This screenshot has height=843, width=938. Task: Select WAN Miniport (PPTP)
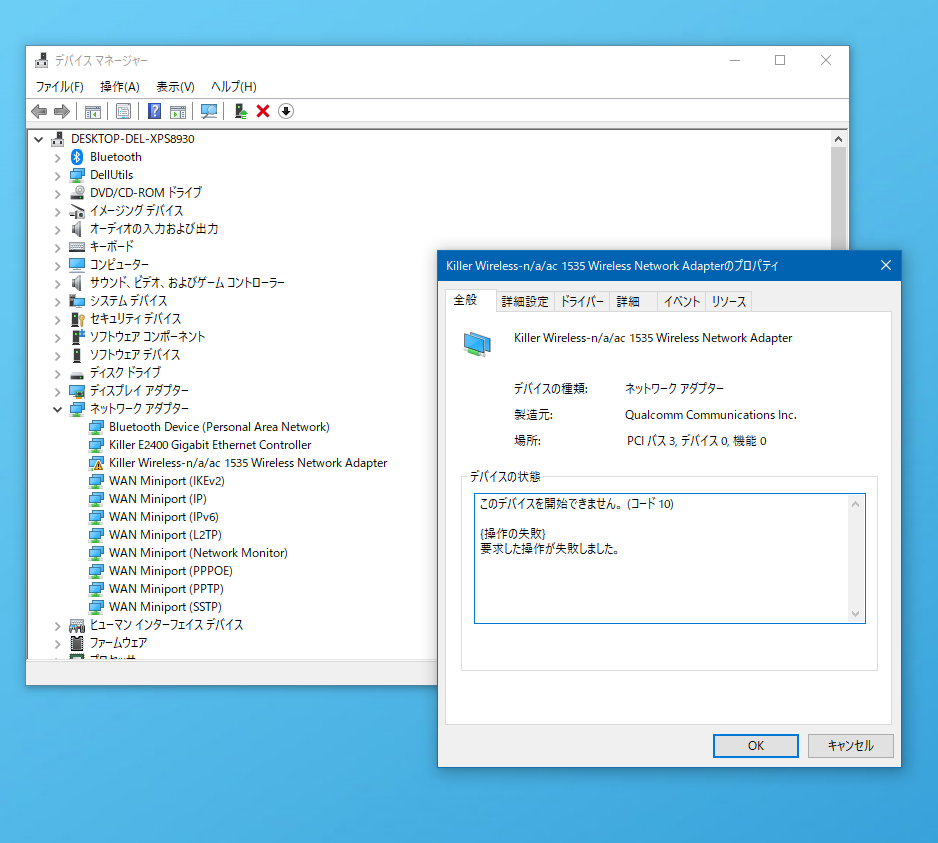coord(166,589)
